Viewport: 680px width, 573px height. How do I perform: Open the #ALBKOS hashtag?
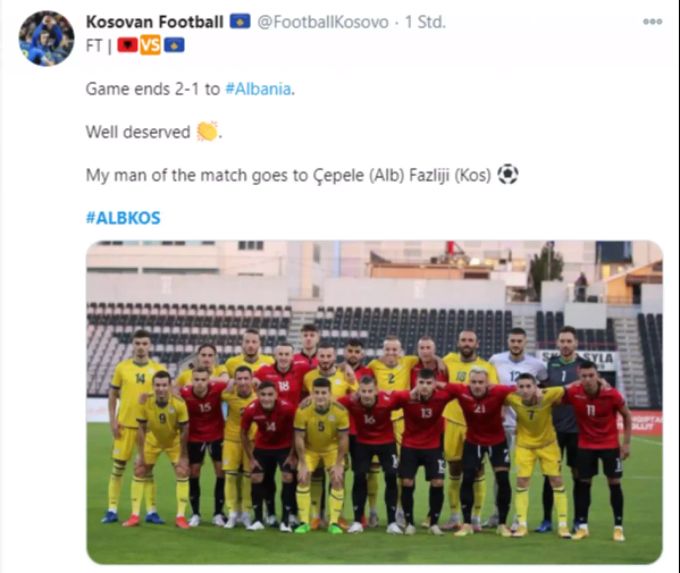pos(123,218)
